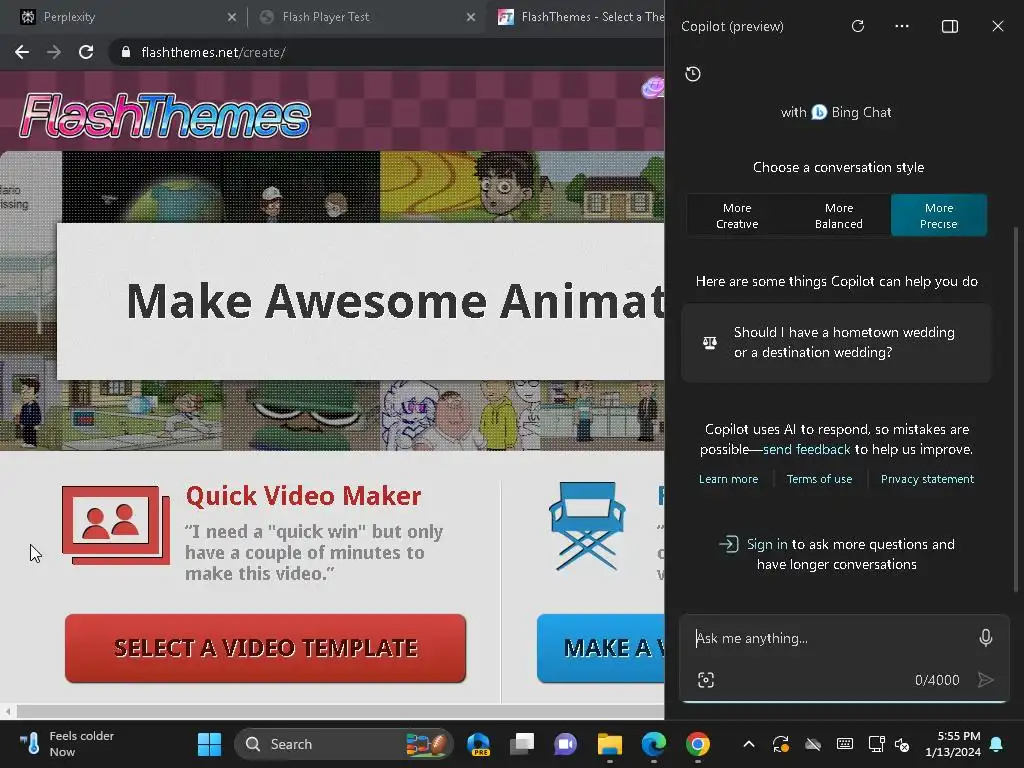Go back in the browser
Image resolution: width=1024 pixels, height=768 pixels.
pos(22,52)
